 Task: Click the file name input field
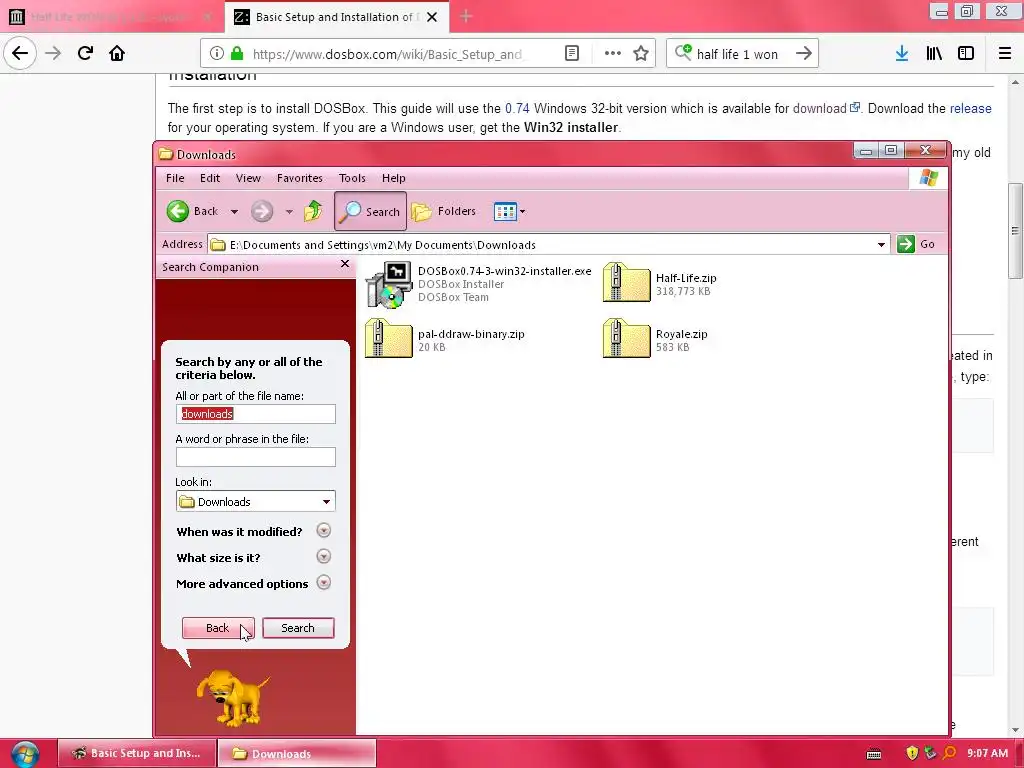255,414
